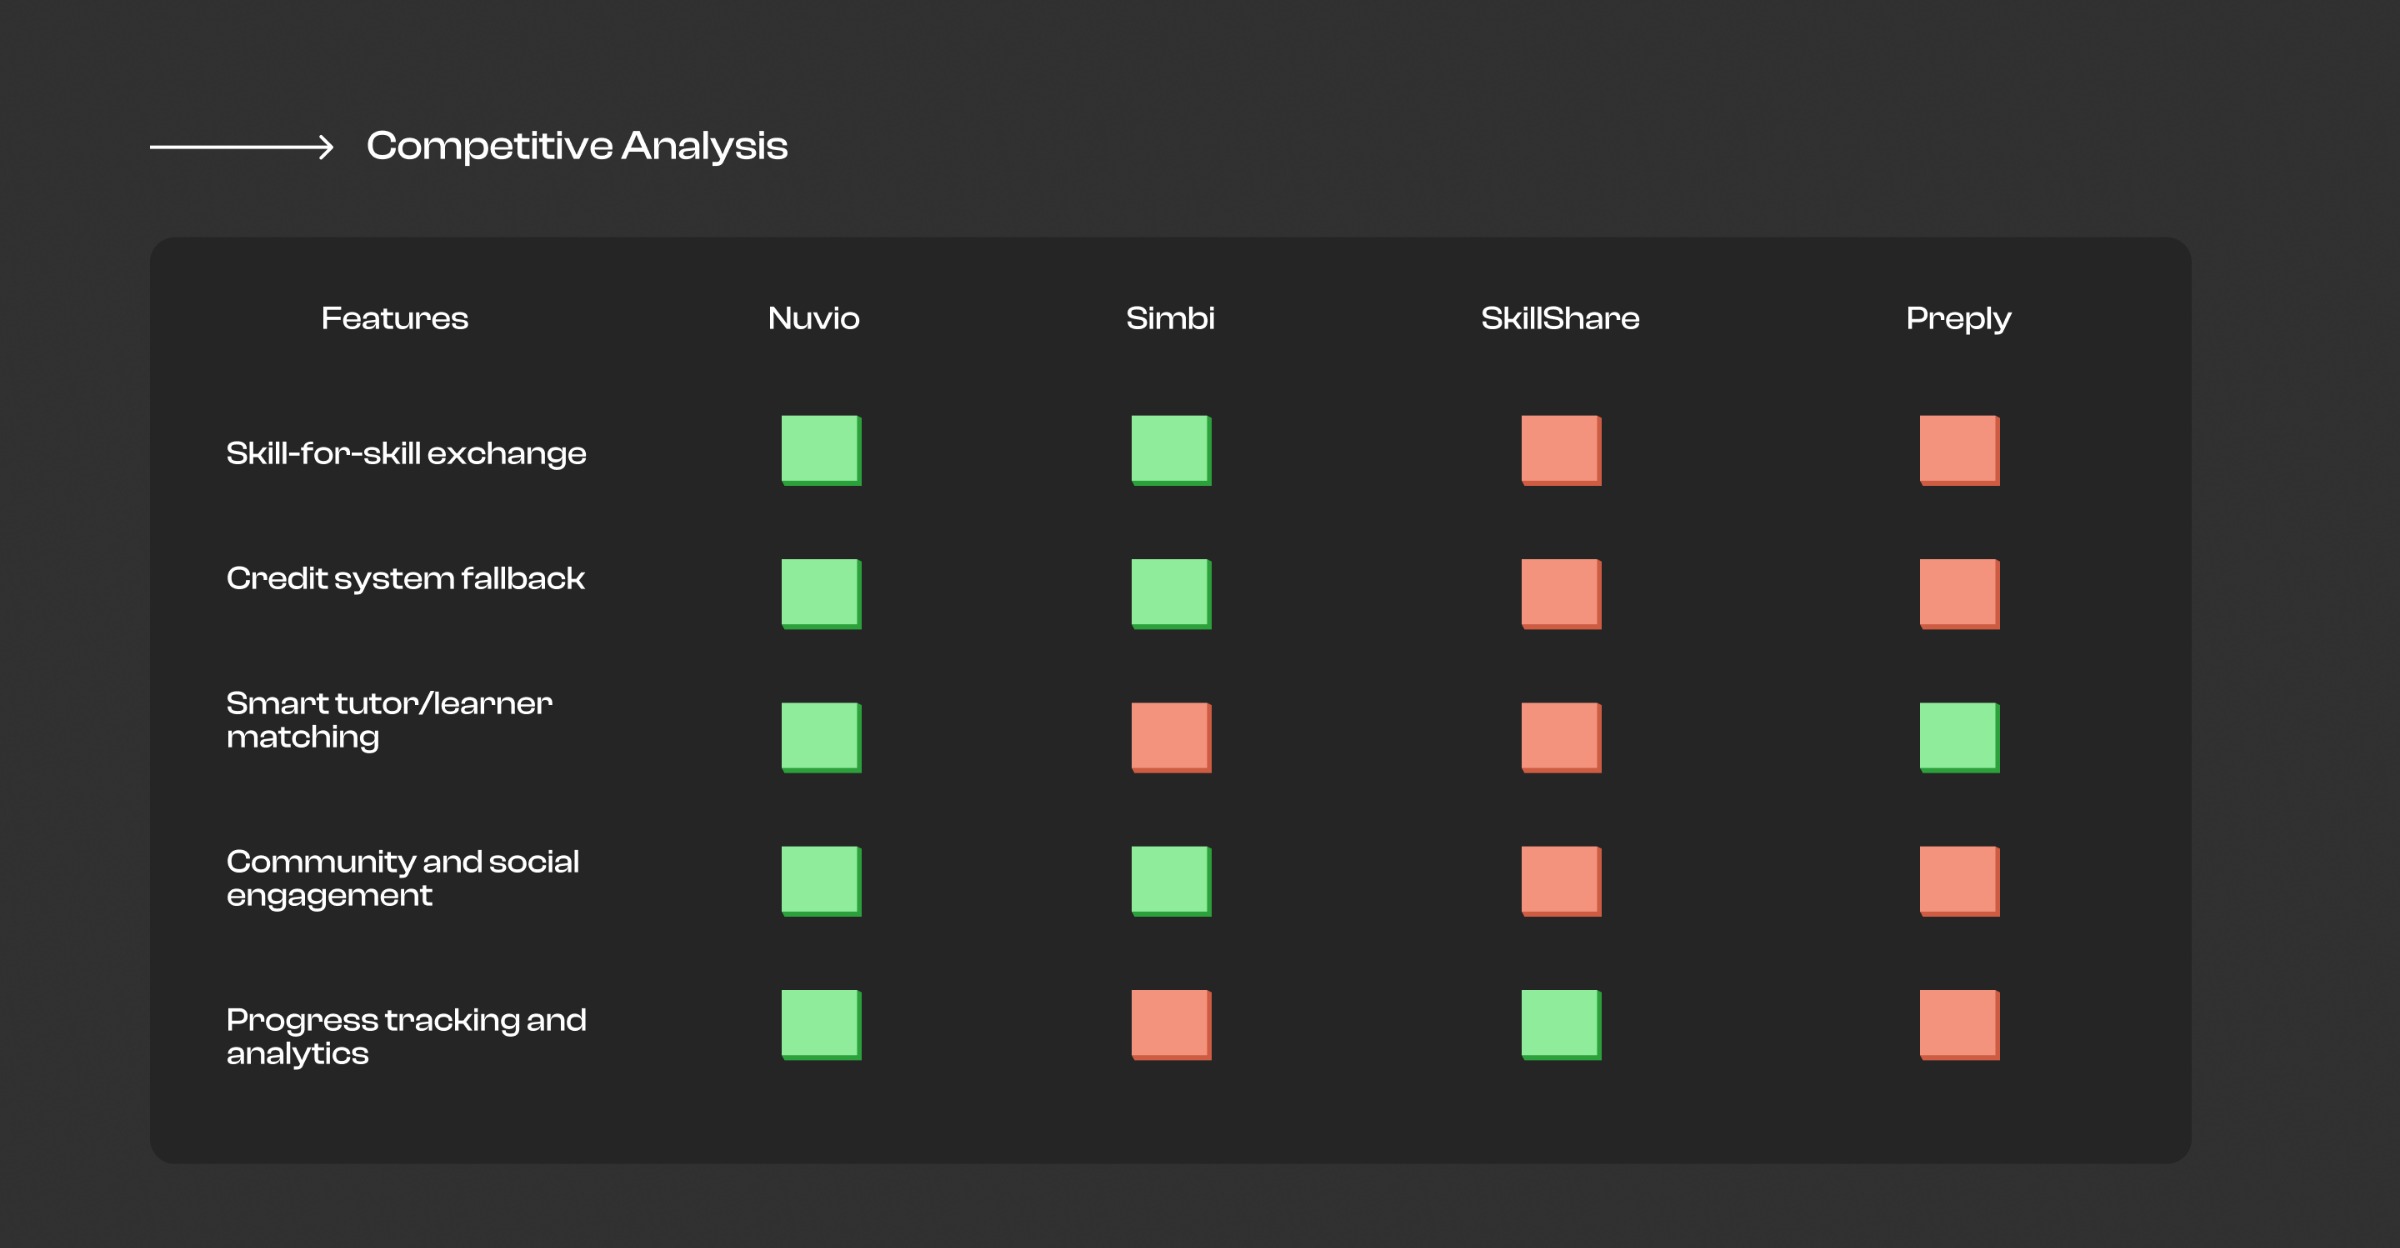This screenshot has width=2400, height=1248.
Task: Select the Simbi column header
Action: 1170,318
